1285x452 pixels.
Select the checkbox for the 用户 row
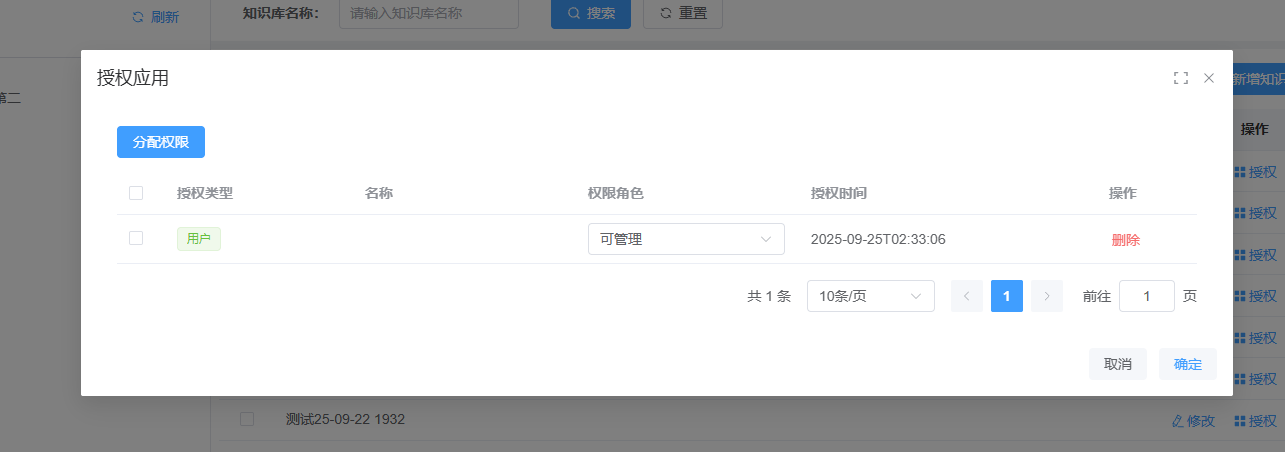(x=136, y=238)
